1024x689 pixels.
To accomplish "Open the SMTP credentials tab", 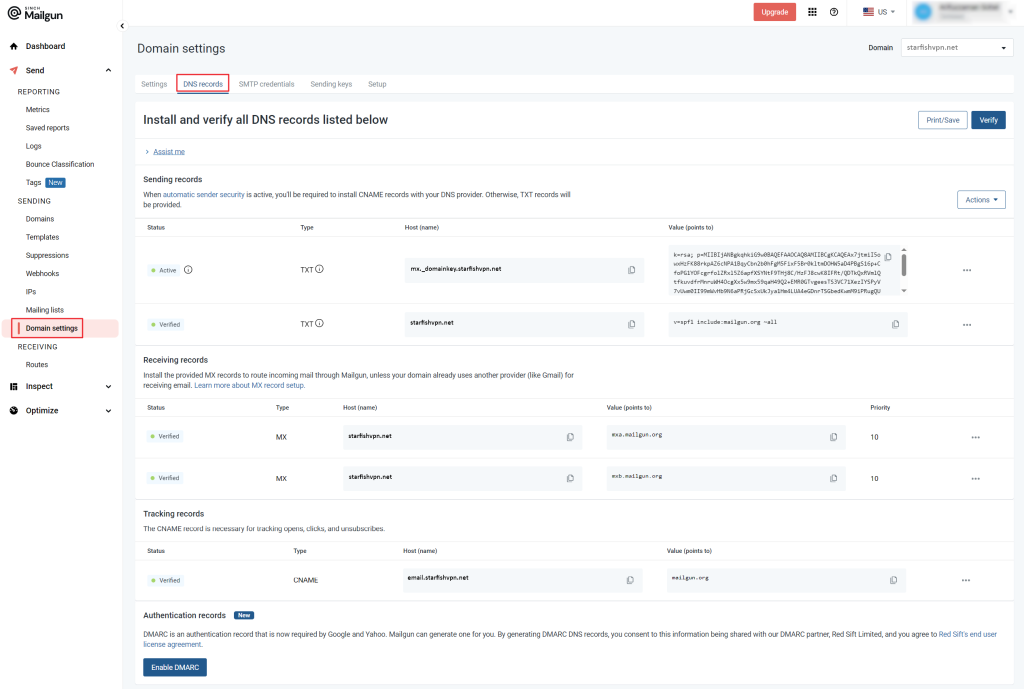I will 266,84.
